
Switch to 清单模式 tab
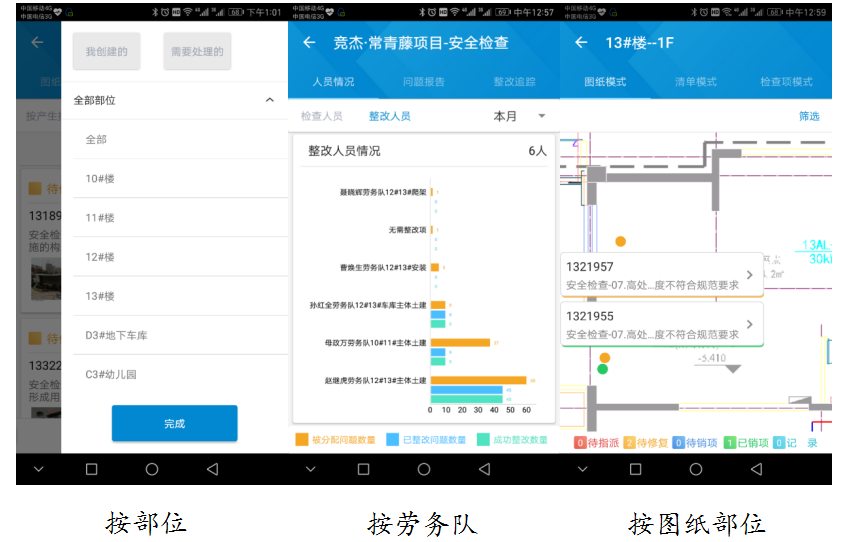pyautogui.click(x=696, y=82)
